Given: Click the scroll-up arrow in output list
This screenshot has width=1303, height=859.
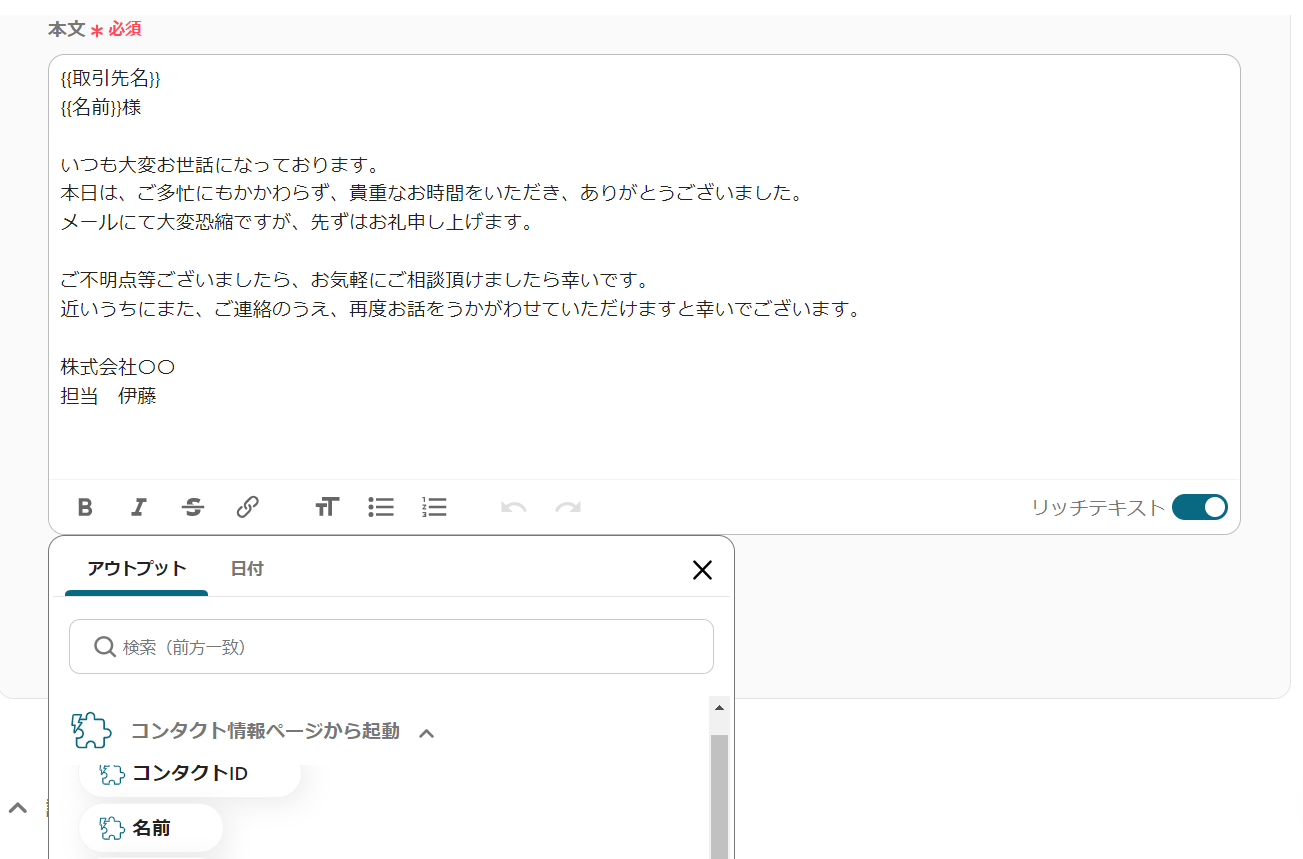Looking at the screenshot, I should click(719, 706).
